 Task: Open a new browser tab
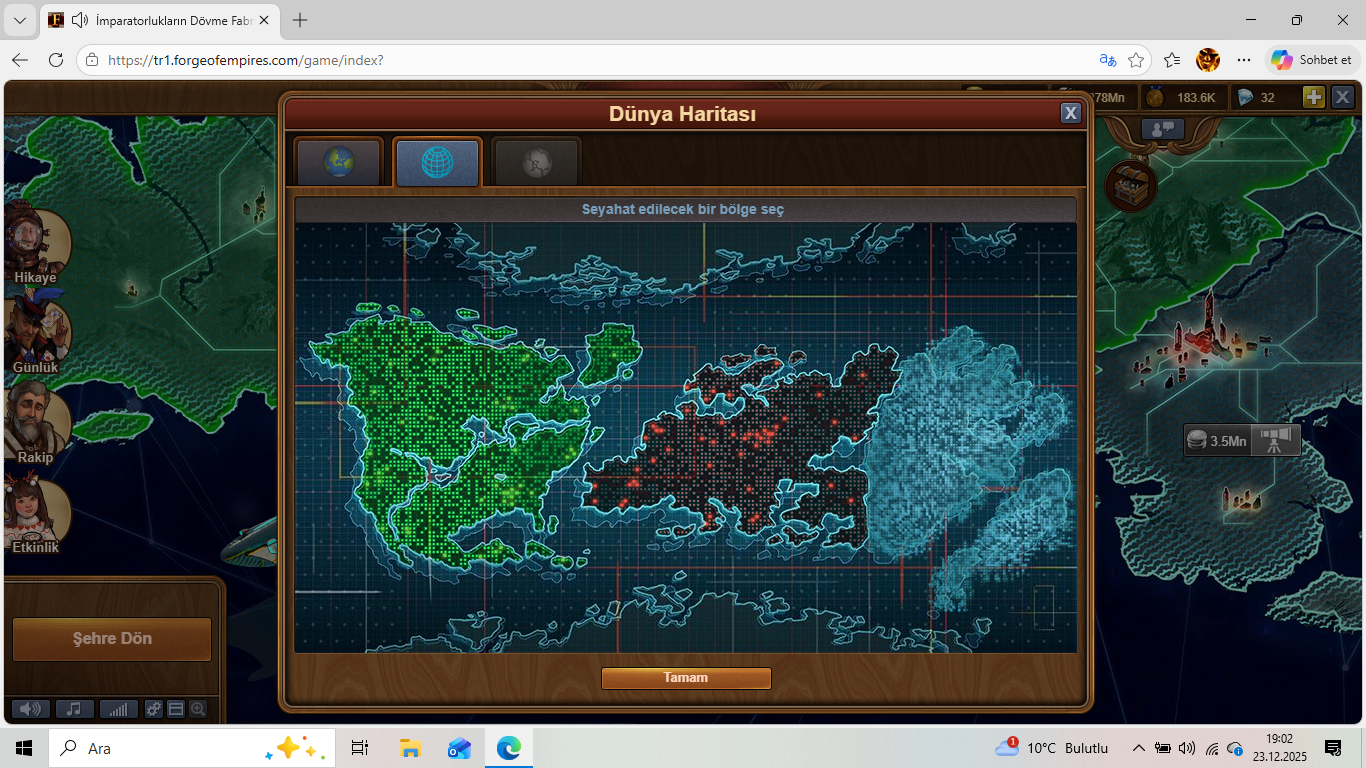click(x=300, y=20)
